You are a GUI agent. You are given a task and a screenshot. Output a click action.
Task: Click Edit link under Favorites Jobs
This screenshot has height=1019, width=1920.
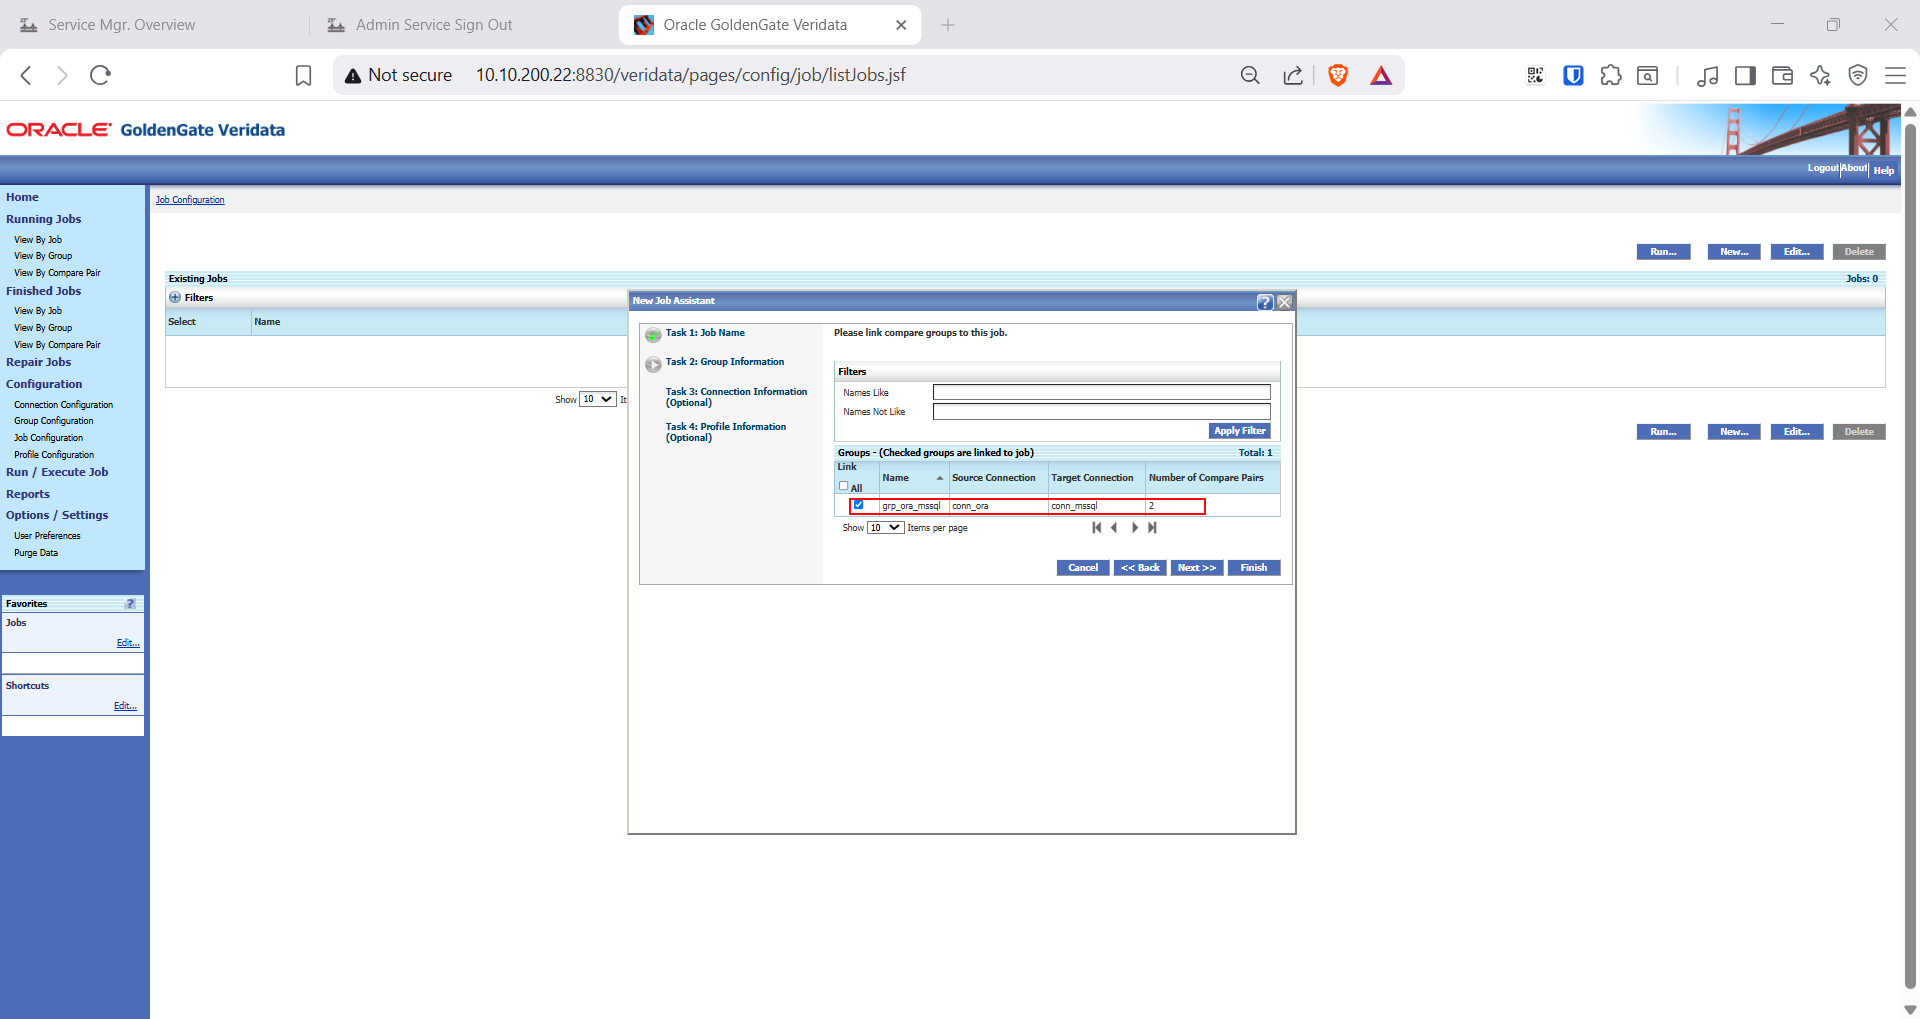(128, 643)
